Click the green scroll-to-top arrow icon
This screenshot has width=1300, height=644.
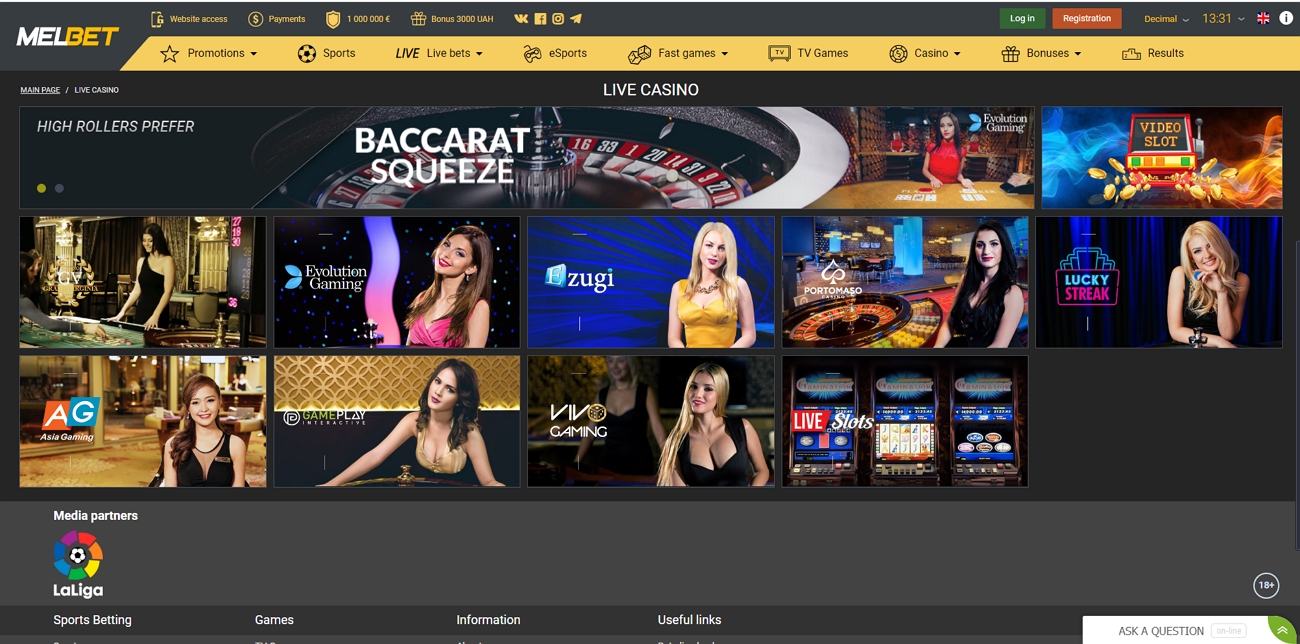(1282, 631)
